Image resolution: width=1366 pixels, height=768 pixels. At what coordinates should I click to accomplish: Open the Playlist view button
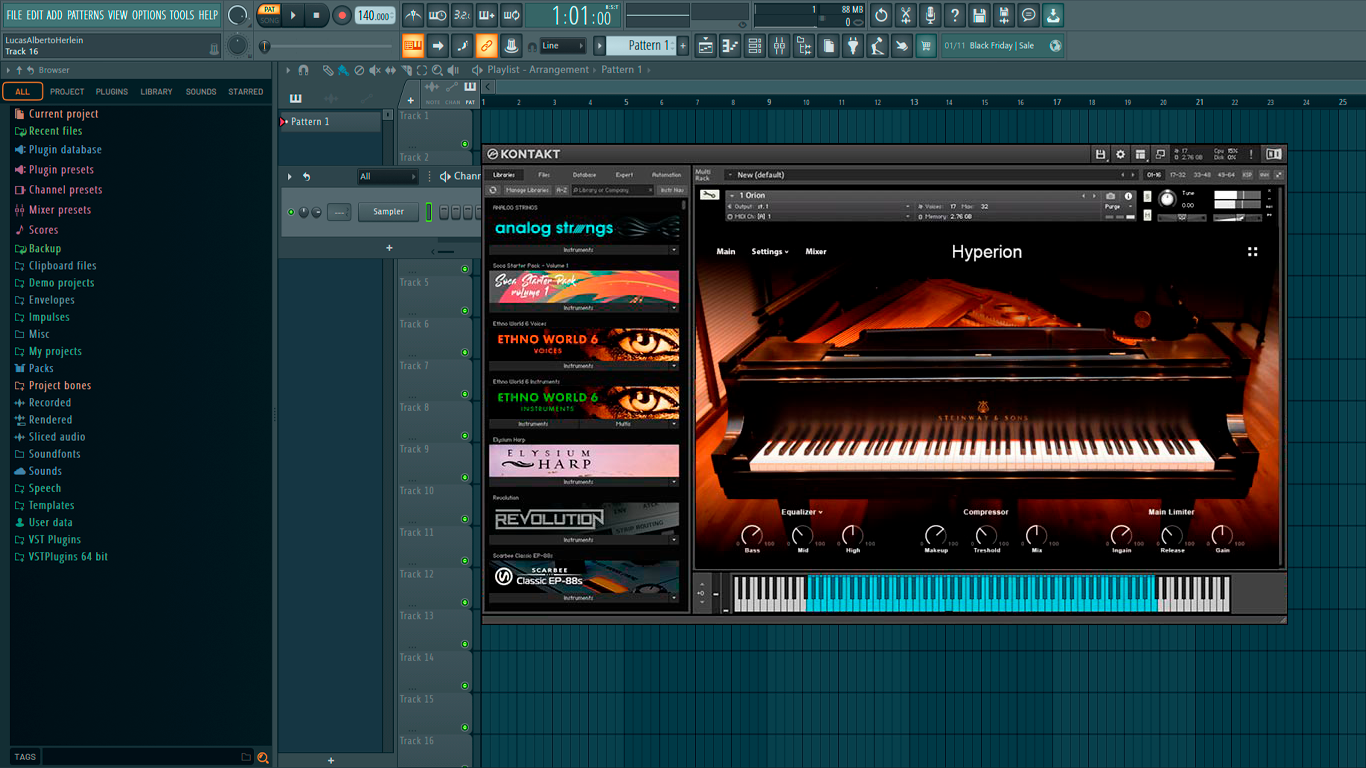[x=705, y=45]
